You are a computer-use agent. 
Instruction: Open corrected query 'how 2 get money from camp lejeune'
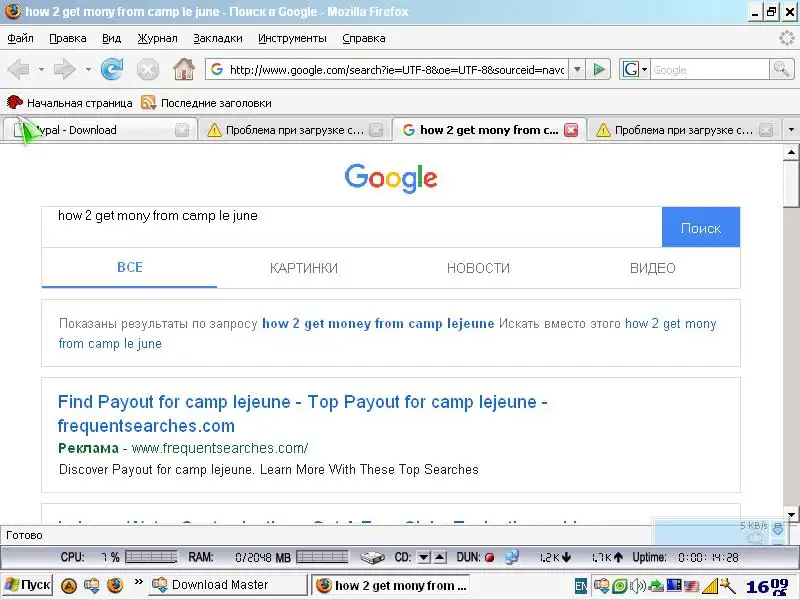[x=378, y=323]
